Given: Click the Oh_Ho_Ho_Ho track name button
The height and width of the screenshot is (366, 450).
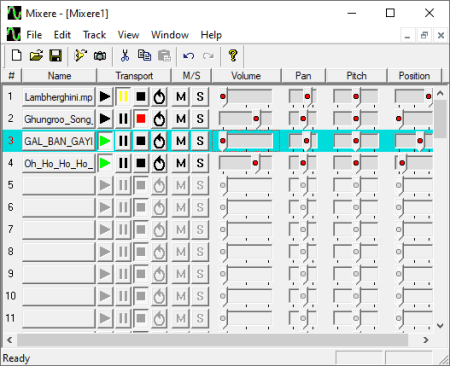Looking at the screenshot, I should pos(59,163).
